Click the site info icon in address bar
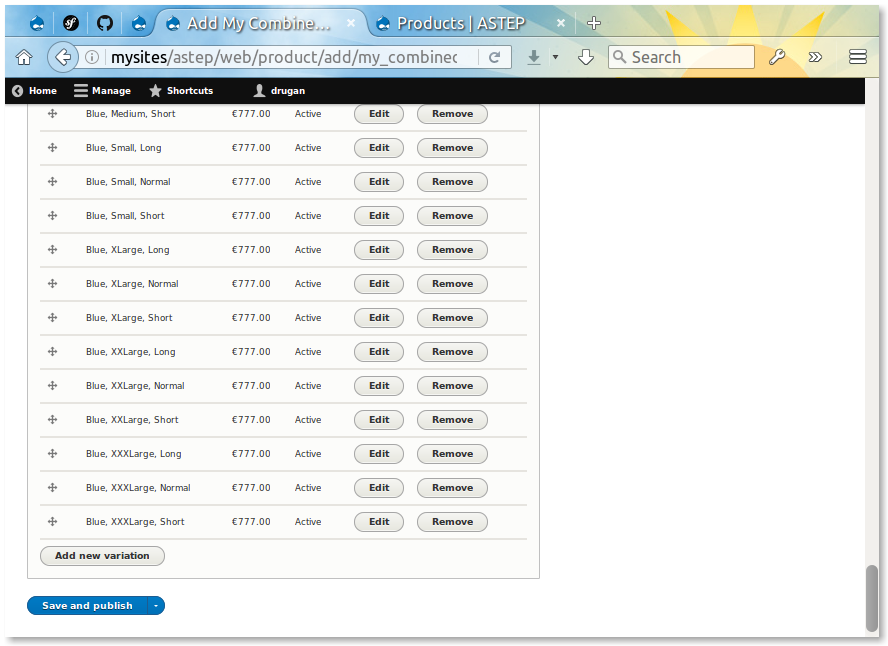 coord(92,57)
